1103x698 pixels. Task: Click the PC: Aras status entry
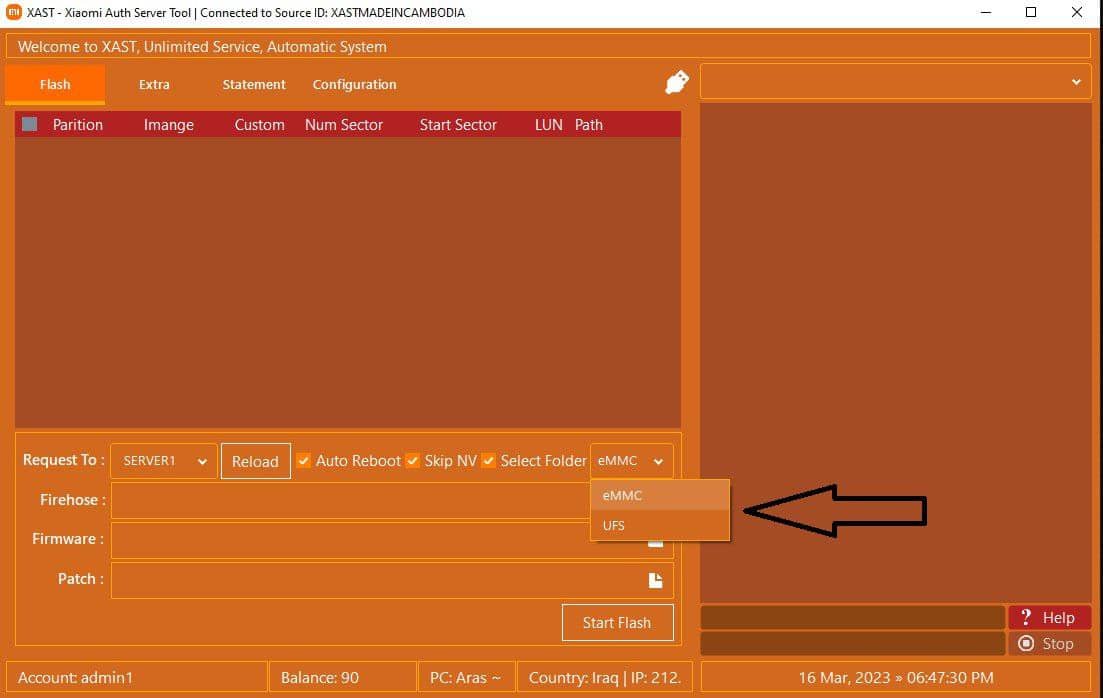[x=466, y=678]
